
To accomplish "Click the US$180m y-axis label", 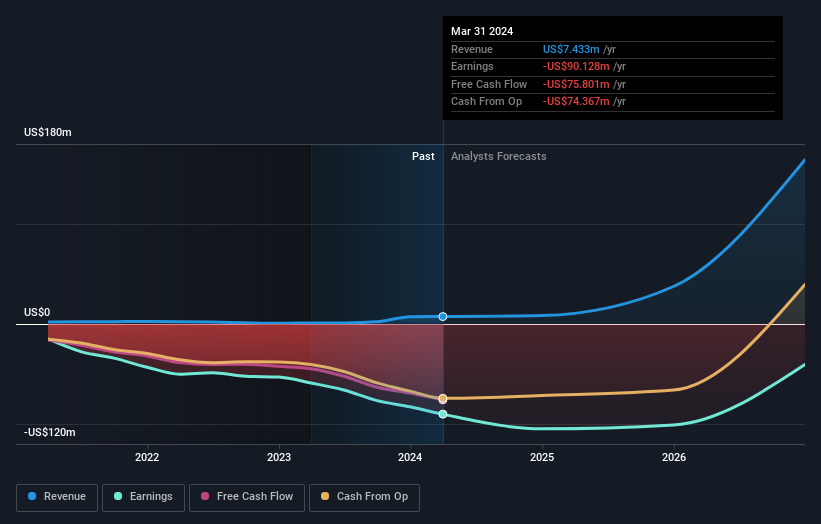I will point(48,132).
